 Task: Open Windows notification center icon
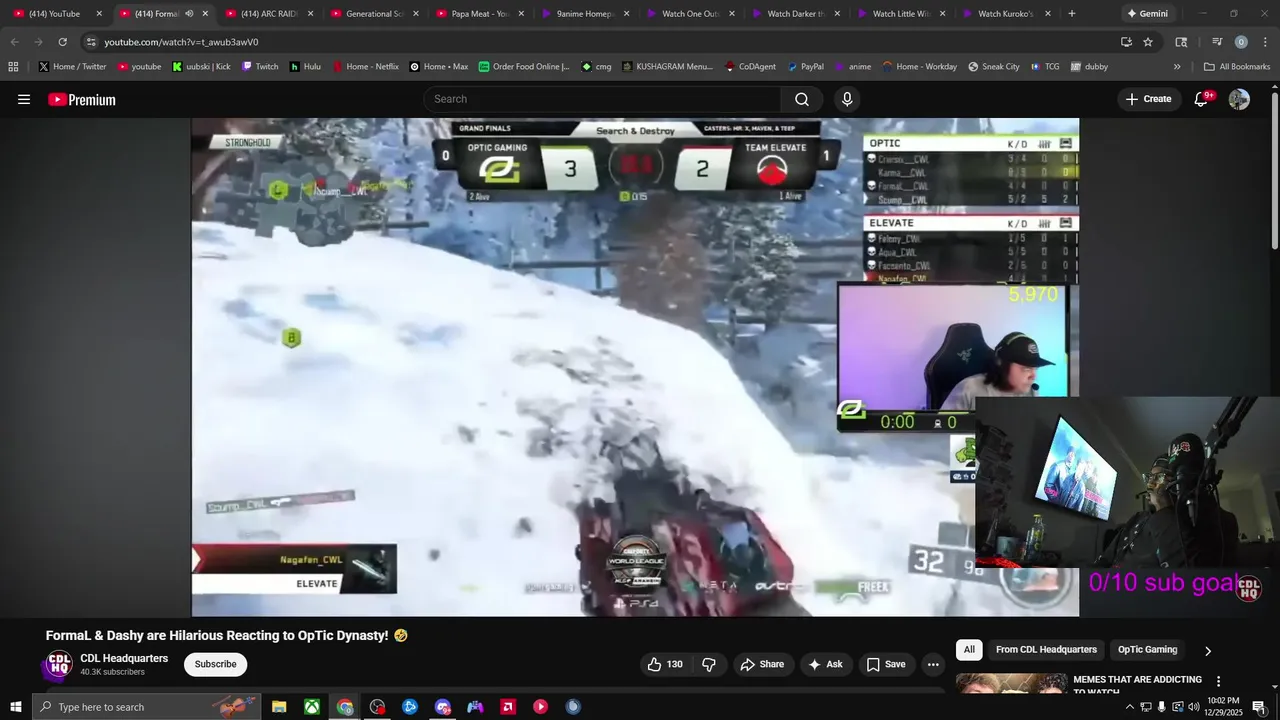1259,707
